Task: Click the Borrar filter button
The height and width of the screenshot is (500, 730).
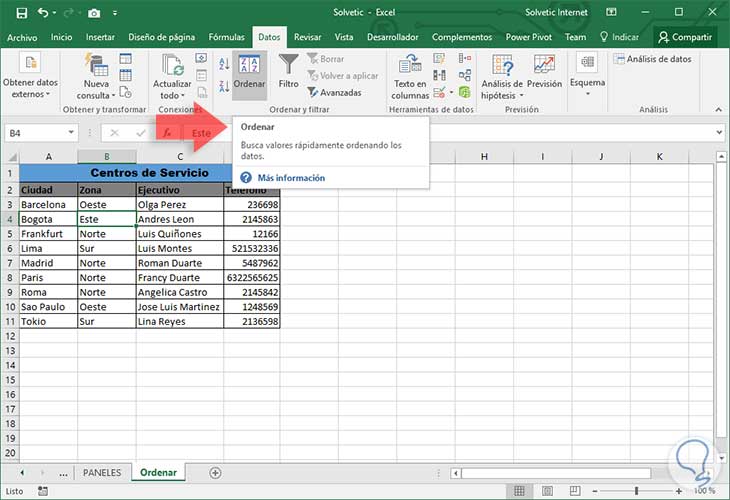Action: pos(326,59)
